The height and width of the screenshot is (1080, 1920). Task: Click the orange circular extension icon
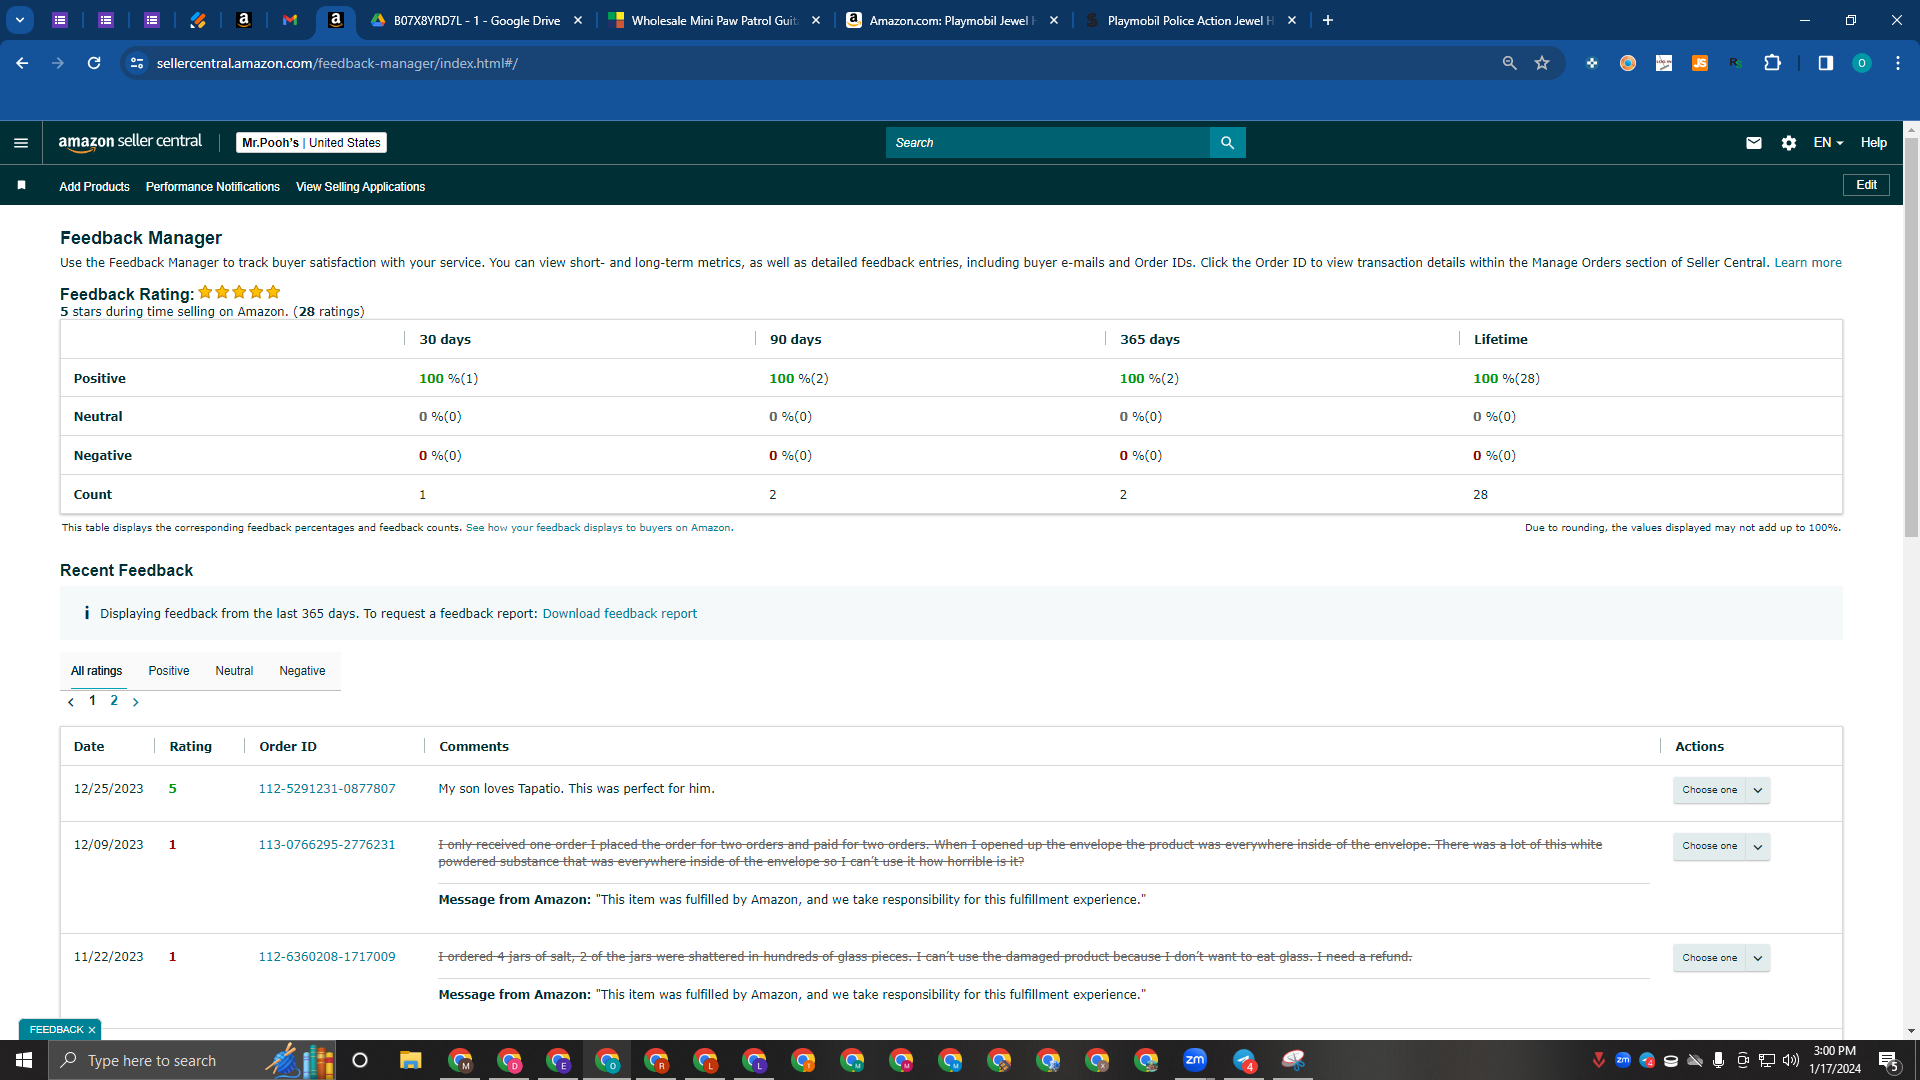coord(1628,63)
